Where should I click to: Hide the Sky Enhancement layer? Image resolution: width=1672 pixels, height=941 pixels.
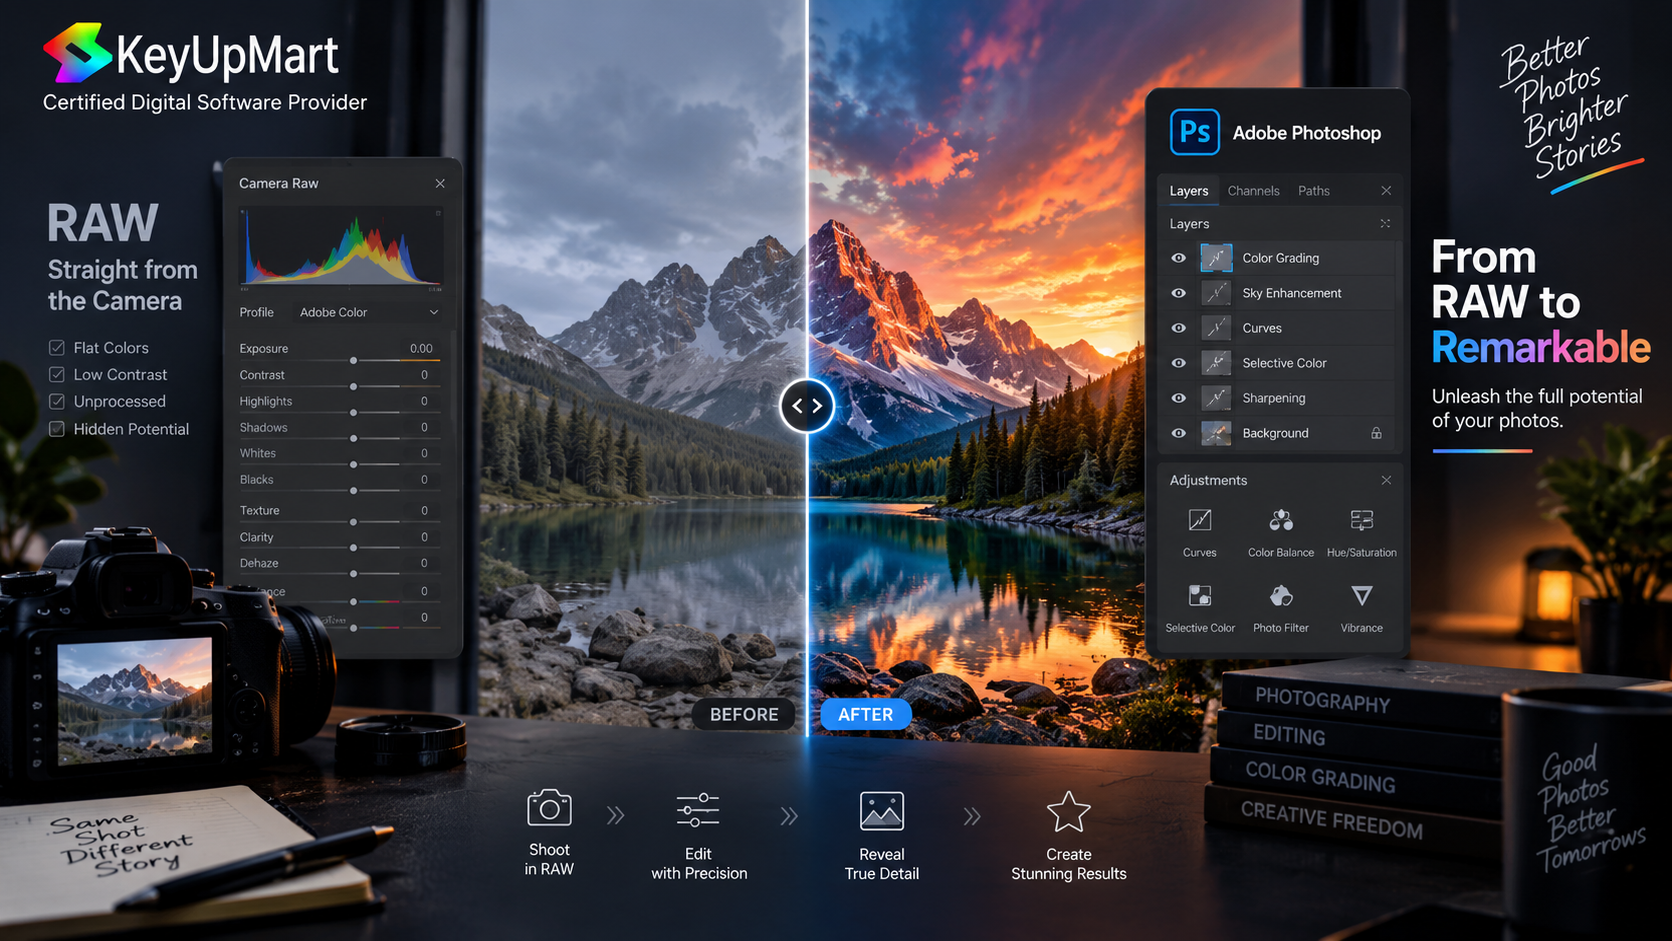[x=1179, y=293]
